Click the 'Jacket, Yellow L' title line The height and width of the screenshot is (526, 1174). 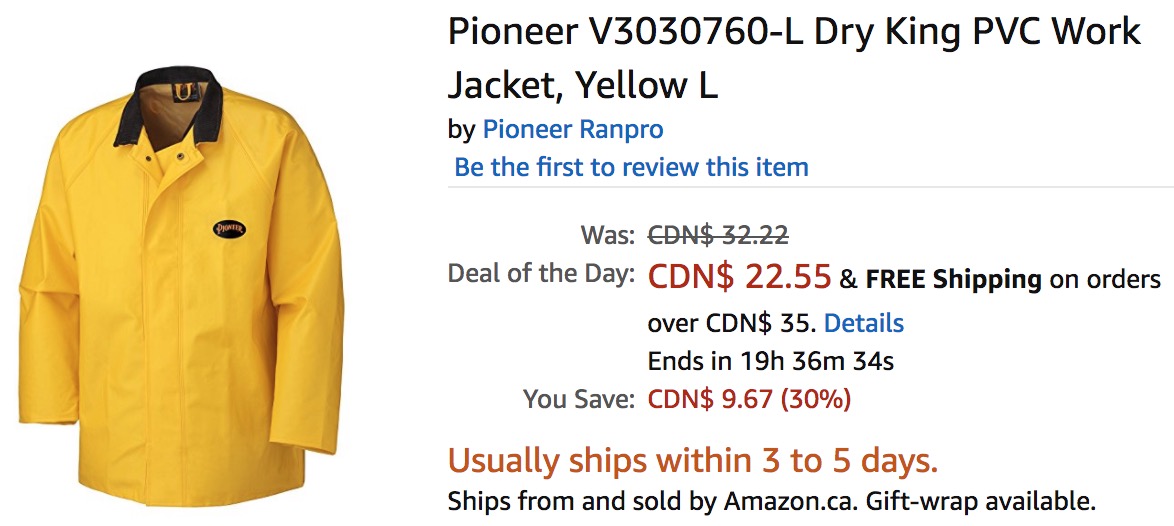point(583,87)
